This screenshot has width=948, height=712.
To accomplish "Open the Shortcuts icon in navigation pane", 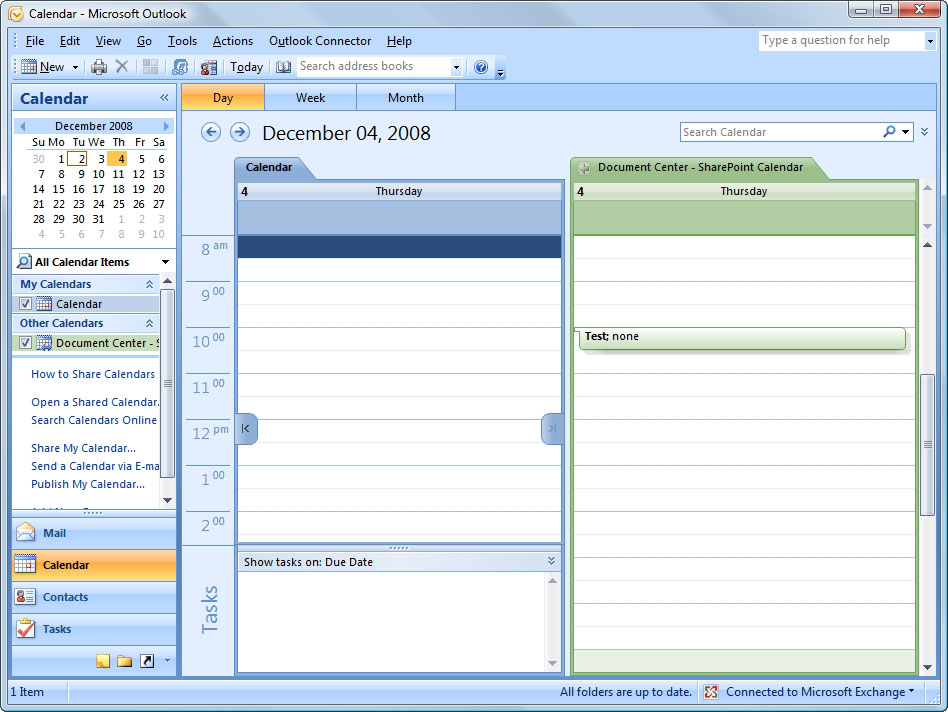I will click(x=147, y=661).
